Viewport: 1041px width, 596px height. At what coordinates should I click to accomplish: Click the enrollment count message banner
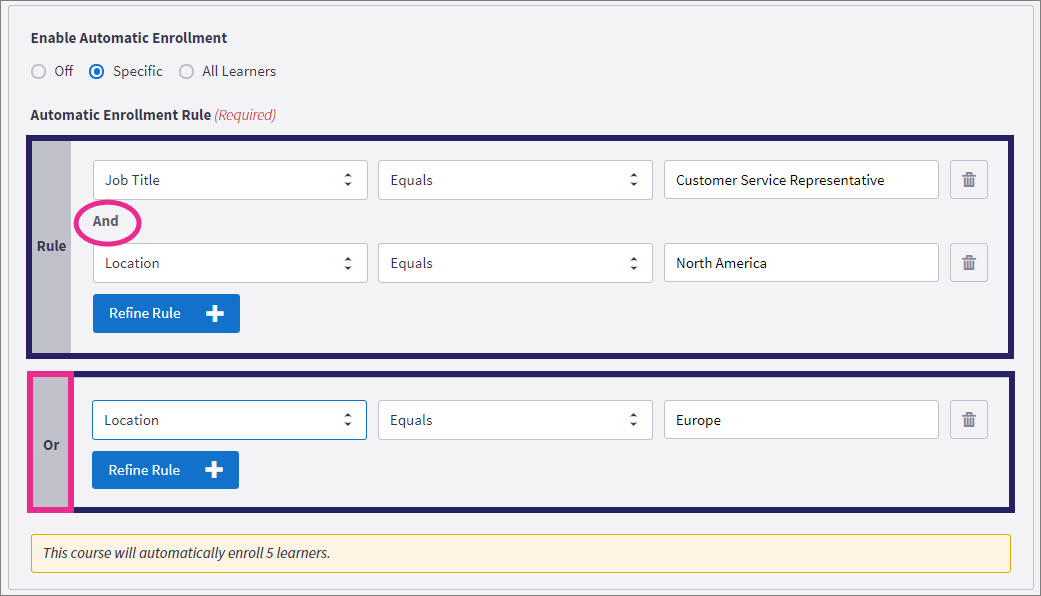pyautogui.click(x=520, y=553)
